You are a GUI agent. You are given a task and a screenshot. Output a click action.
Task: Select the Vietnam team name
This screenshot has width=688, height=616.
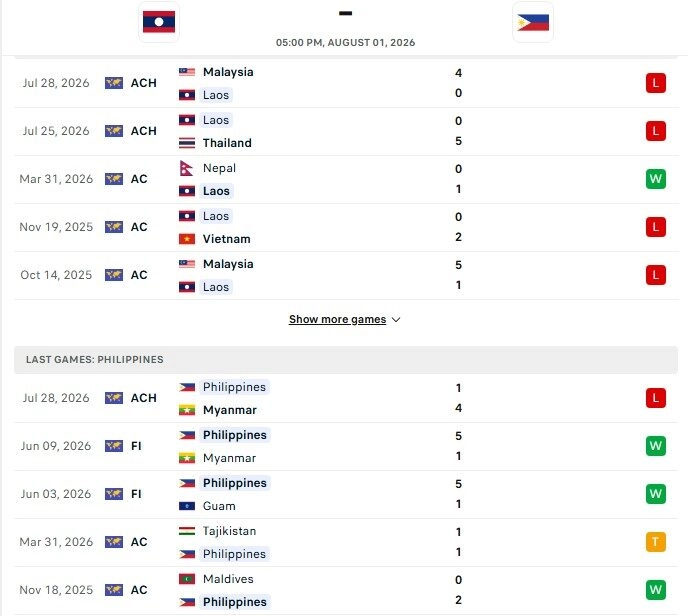[226, 239]
